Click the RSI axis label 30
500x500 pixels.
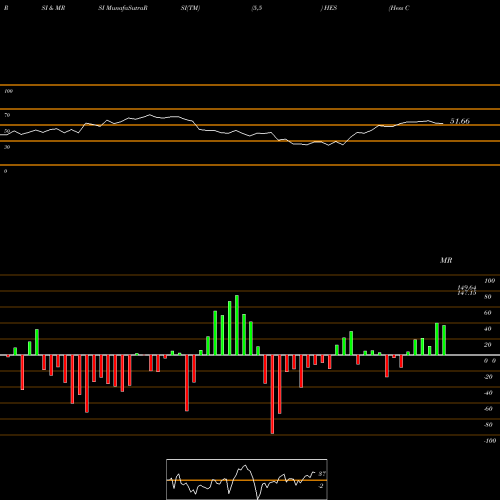(7, 147)
